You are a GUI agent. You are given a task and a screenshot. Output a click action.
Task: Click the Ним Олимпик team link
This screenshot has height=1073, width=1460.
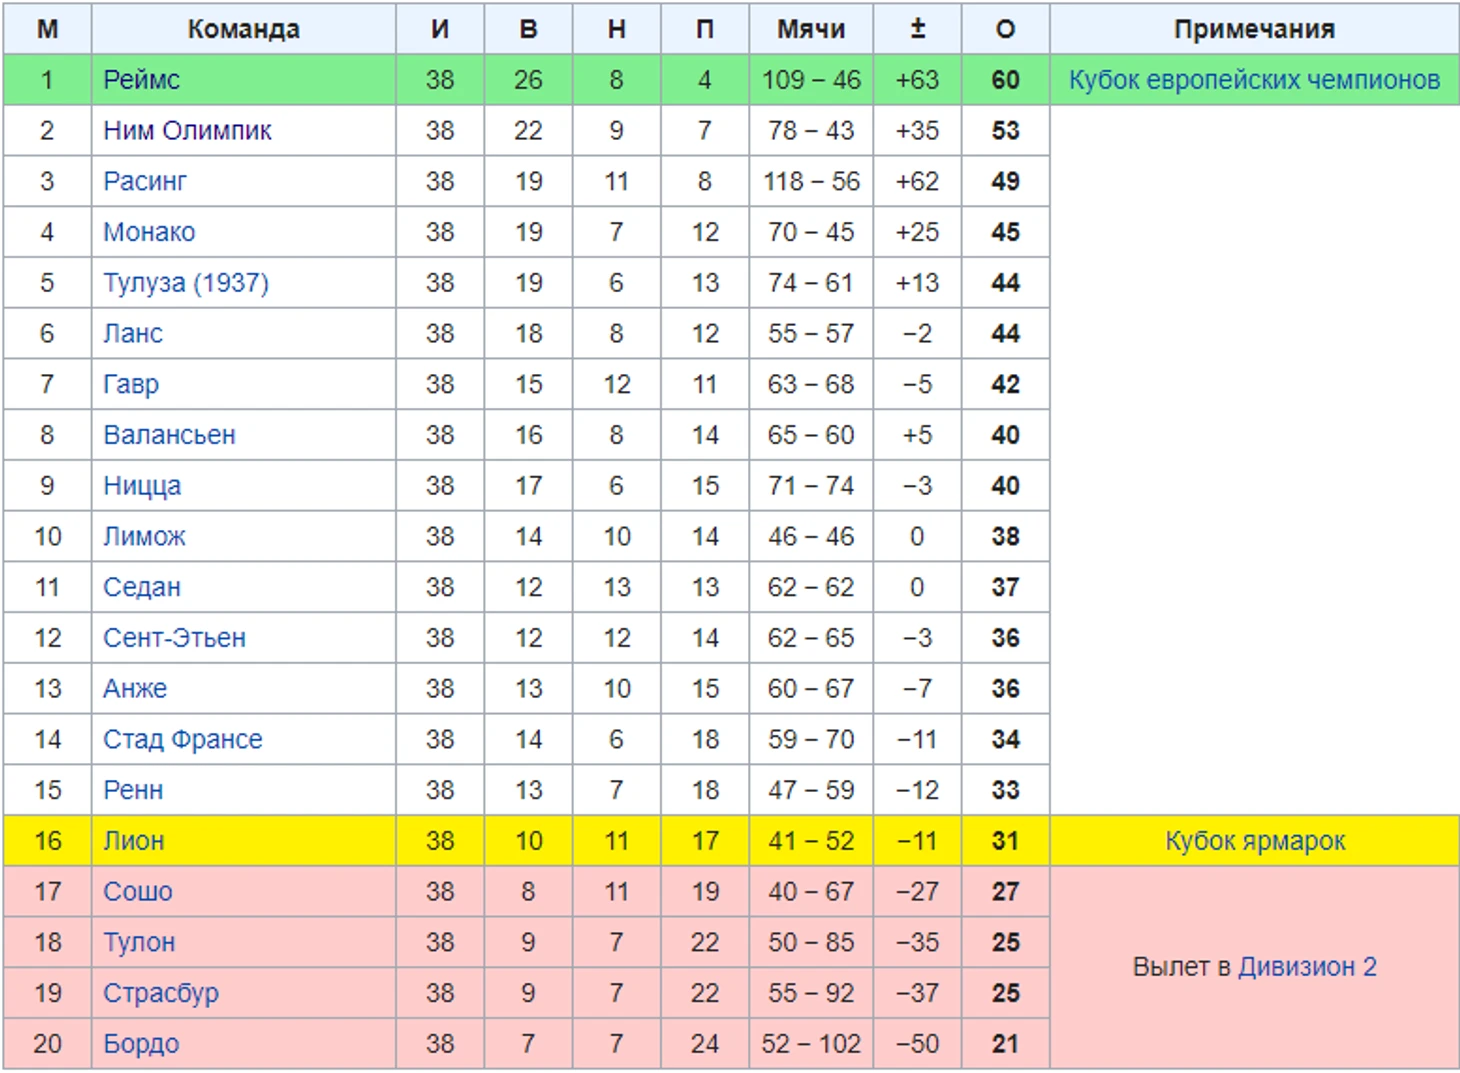(187, 131)
